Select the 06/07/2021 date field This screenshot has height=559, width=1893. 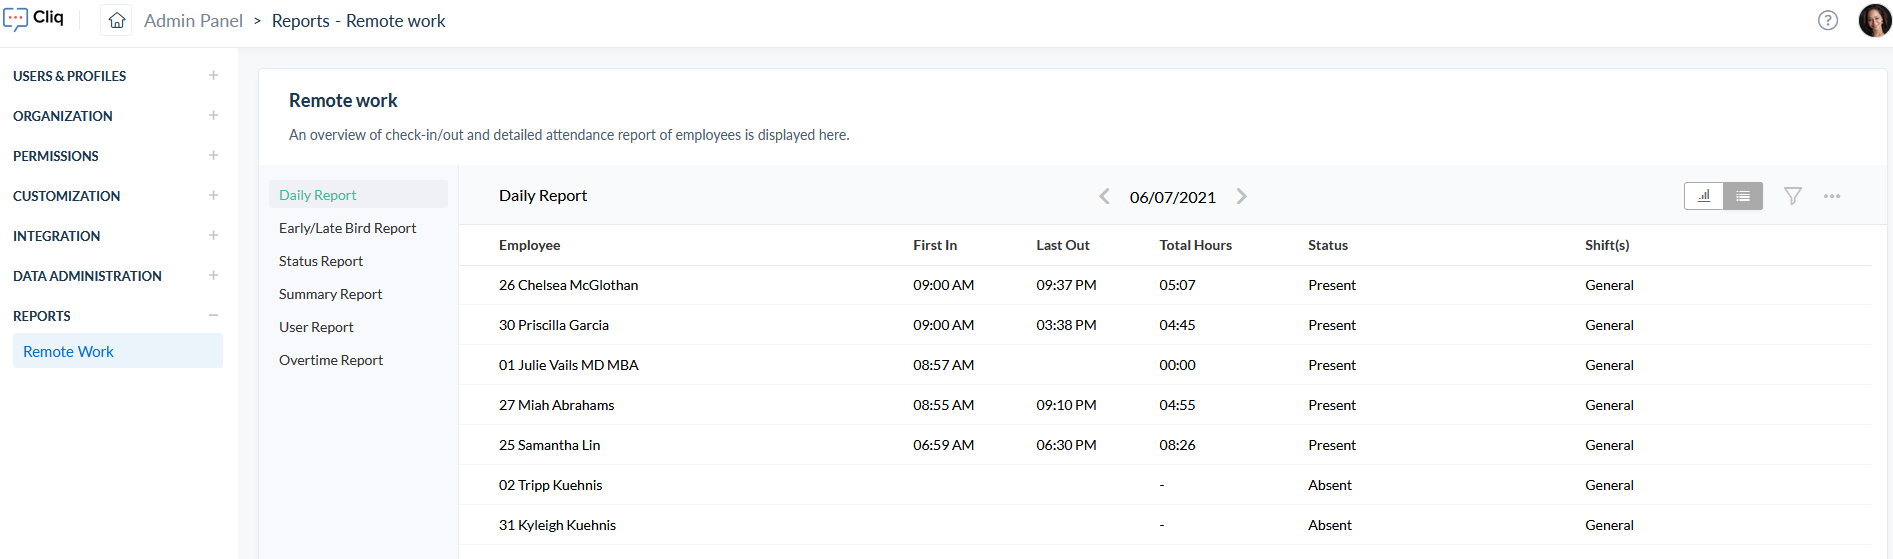click(1173, 197)
